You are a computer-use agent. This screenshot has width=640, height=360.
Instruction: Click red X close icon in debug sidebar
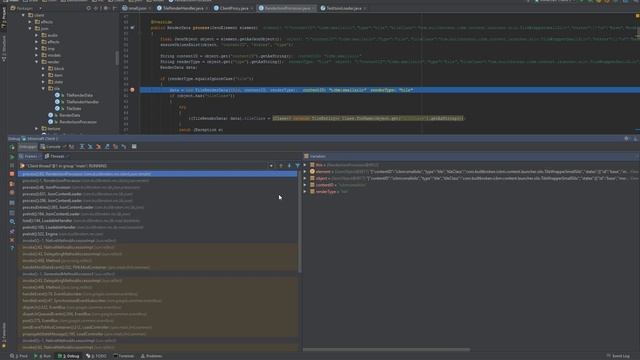(x=12, y=240)
